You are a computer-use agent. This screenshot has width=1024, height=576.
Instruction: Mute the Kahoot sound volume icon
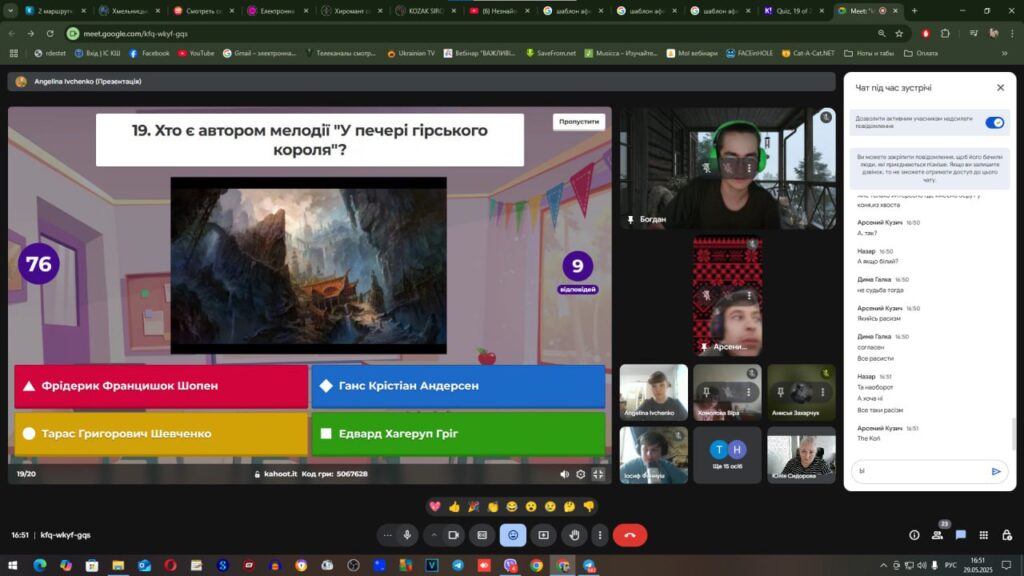pos(564,474)
